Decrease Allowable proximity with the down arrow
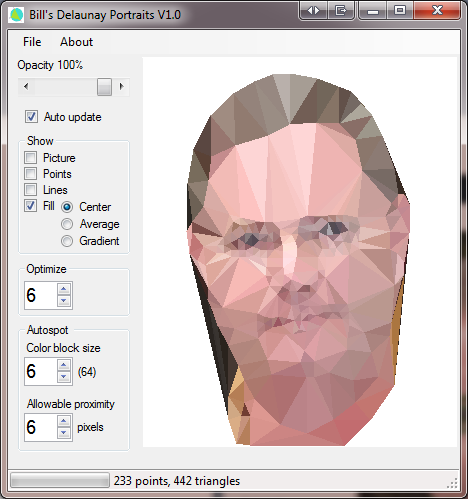The image size is (468, 499). coord(64,433)
